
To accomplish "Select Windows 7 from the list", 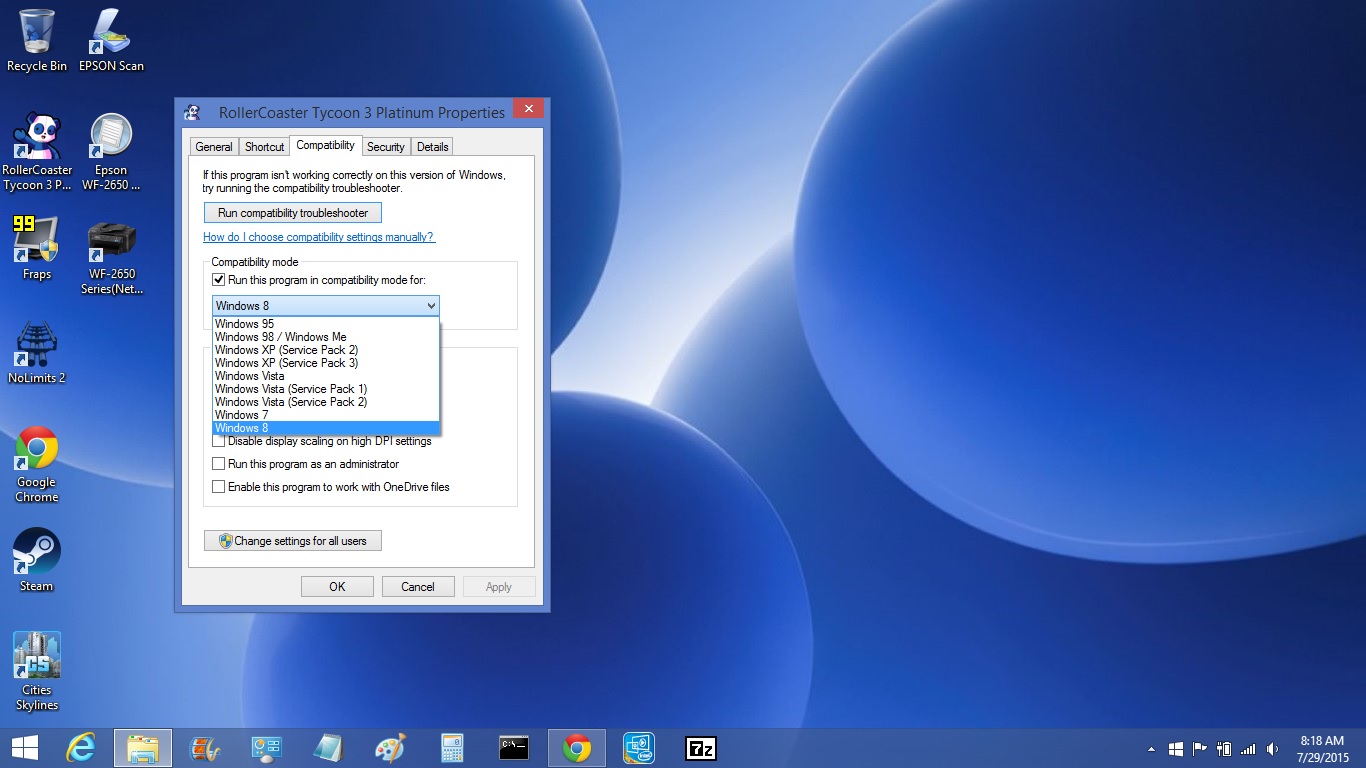I will click(242, 415).
